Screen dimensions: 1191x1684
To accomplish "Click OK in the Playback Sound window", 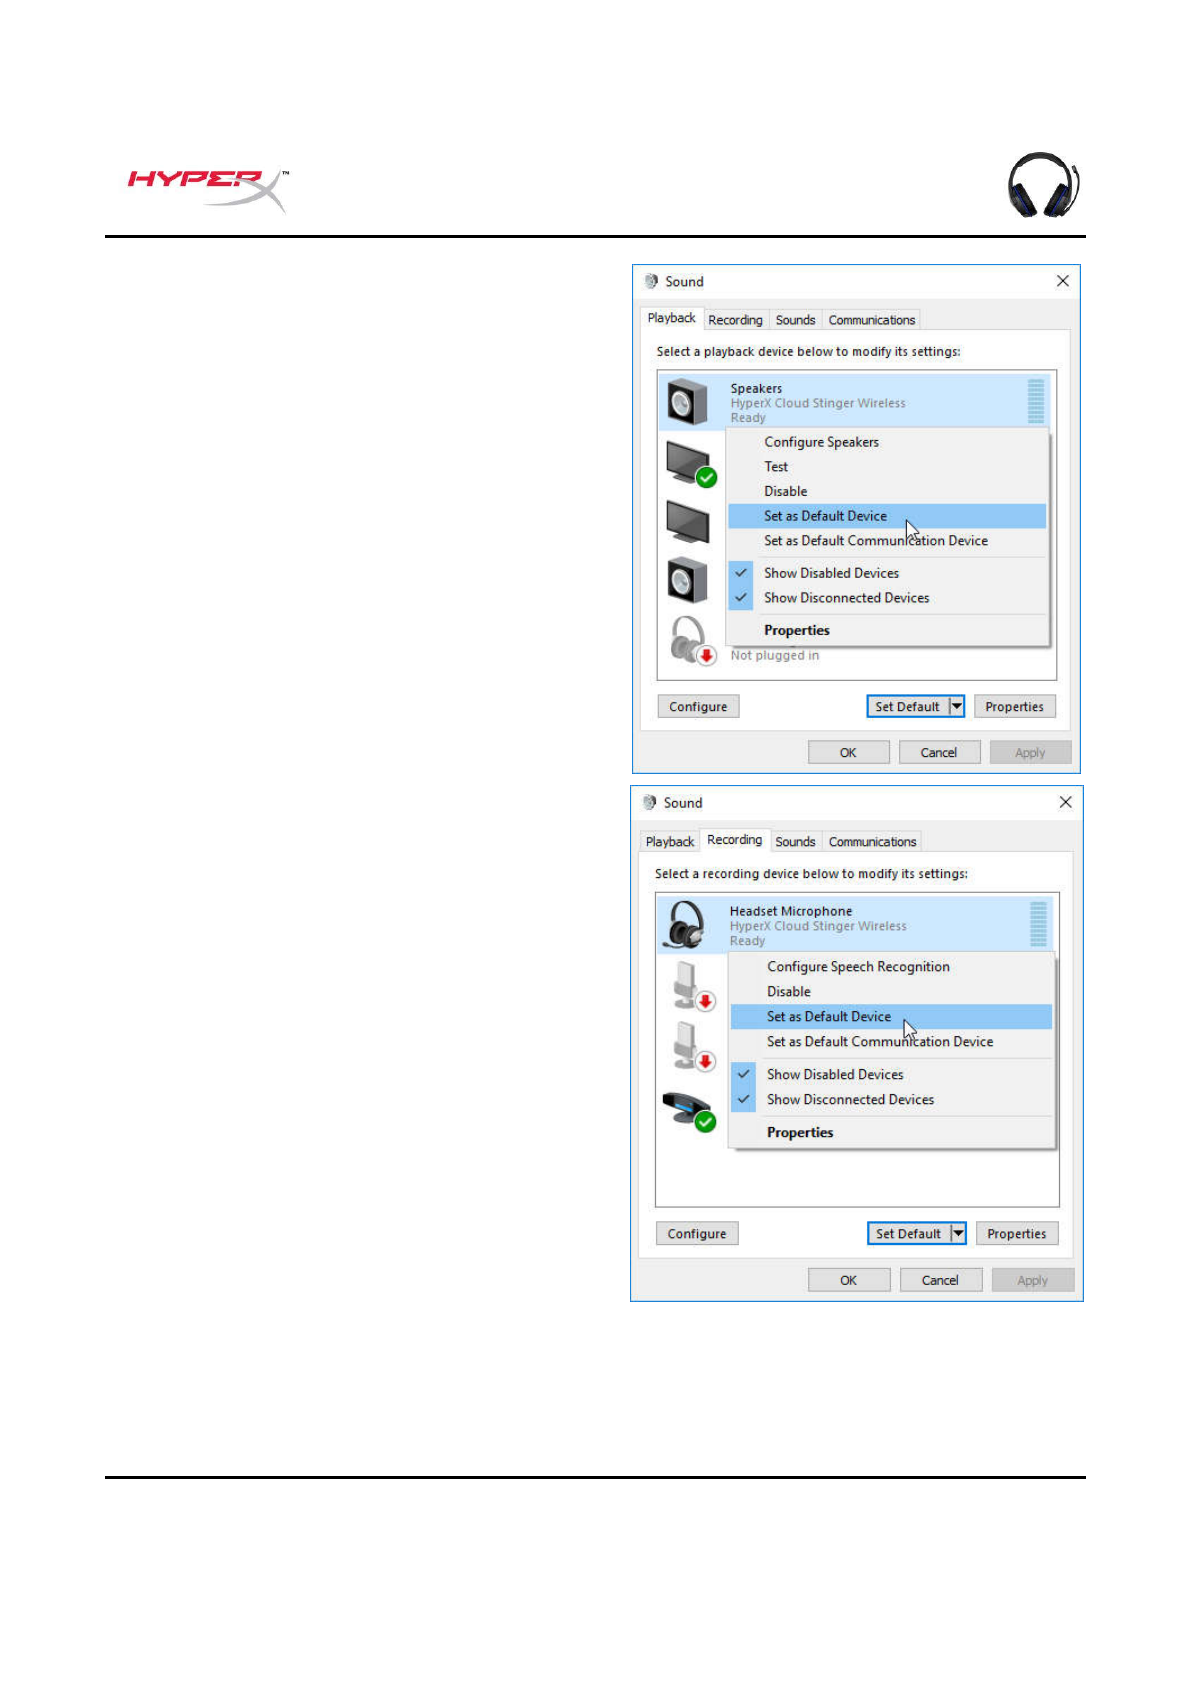I will pos(848,753).
